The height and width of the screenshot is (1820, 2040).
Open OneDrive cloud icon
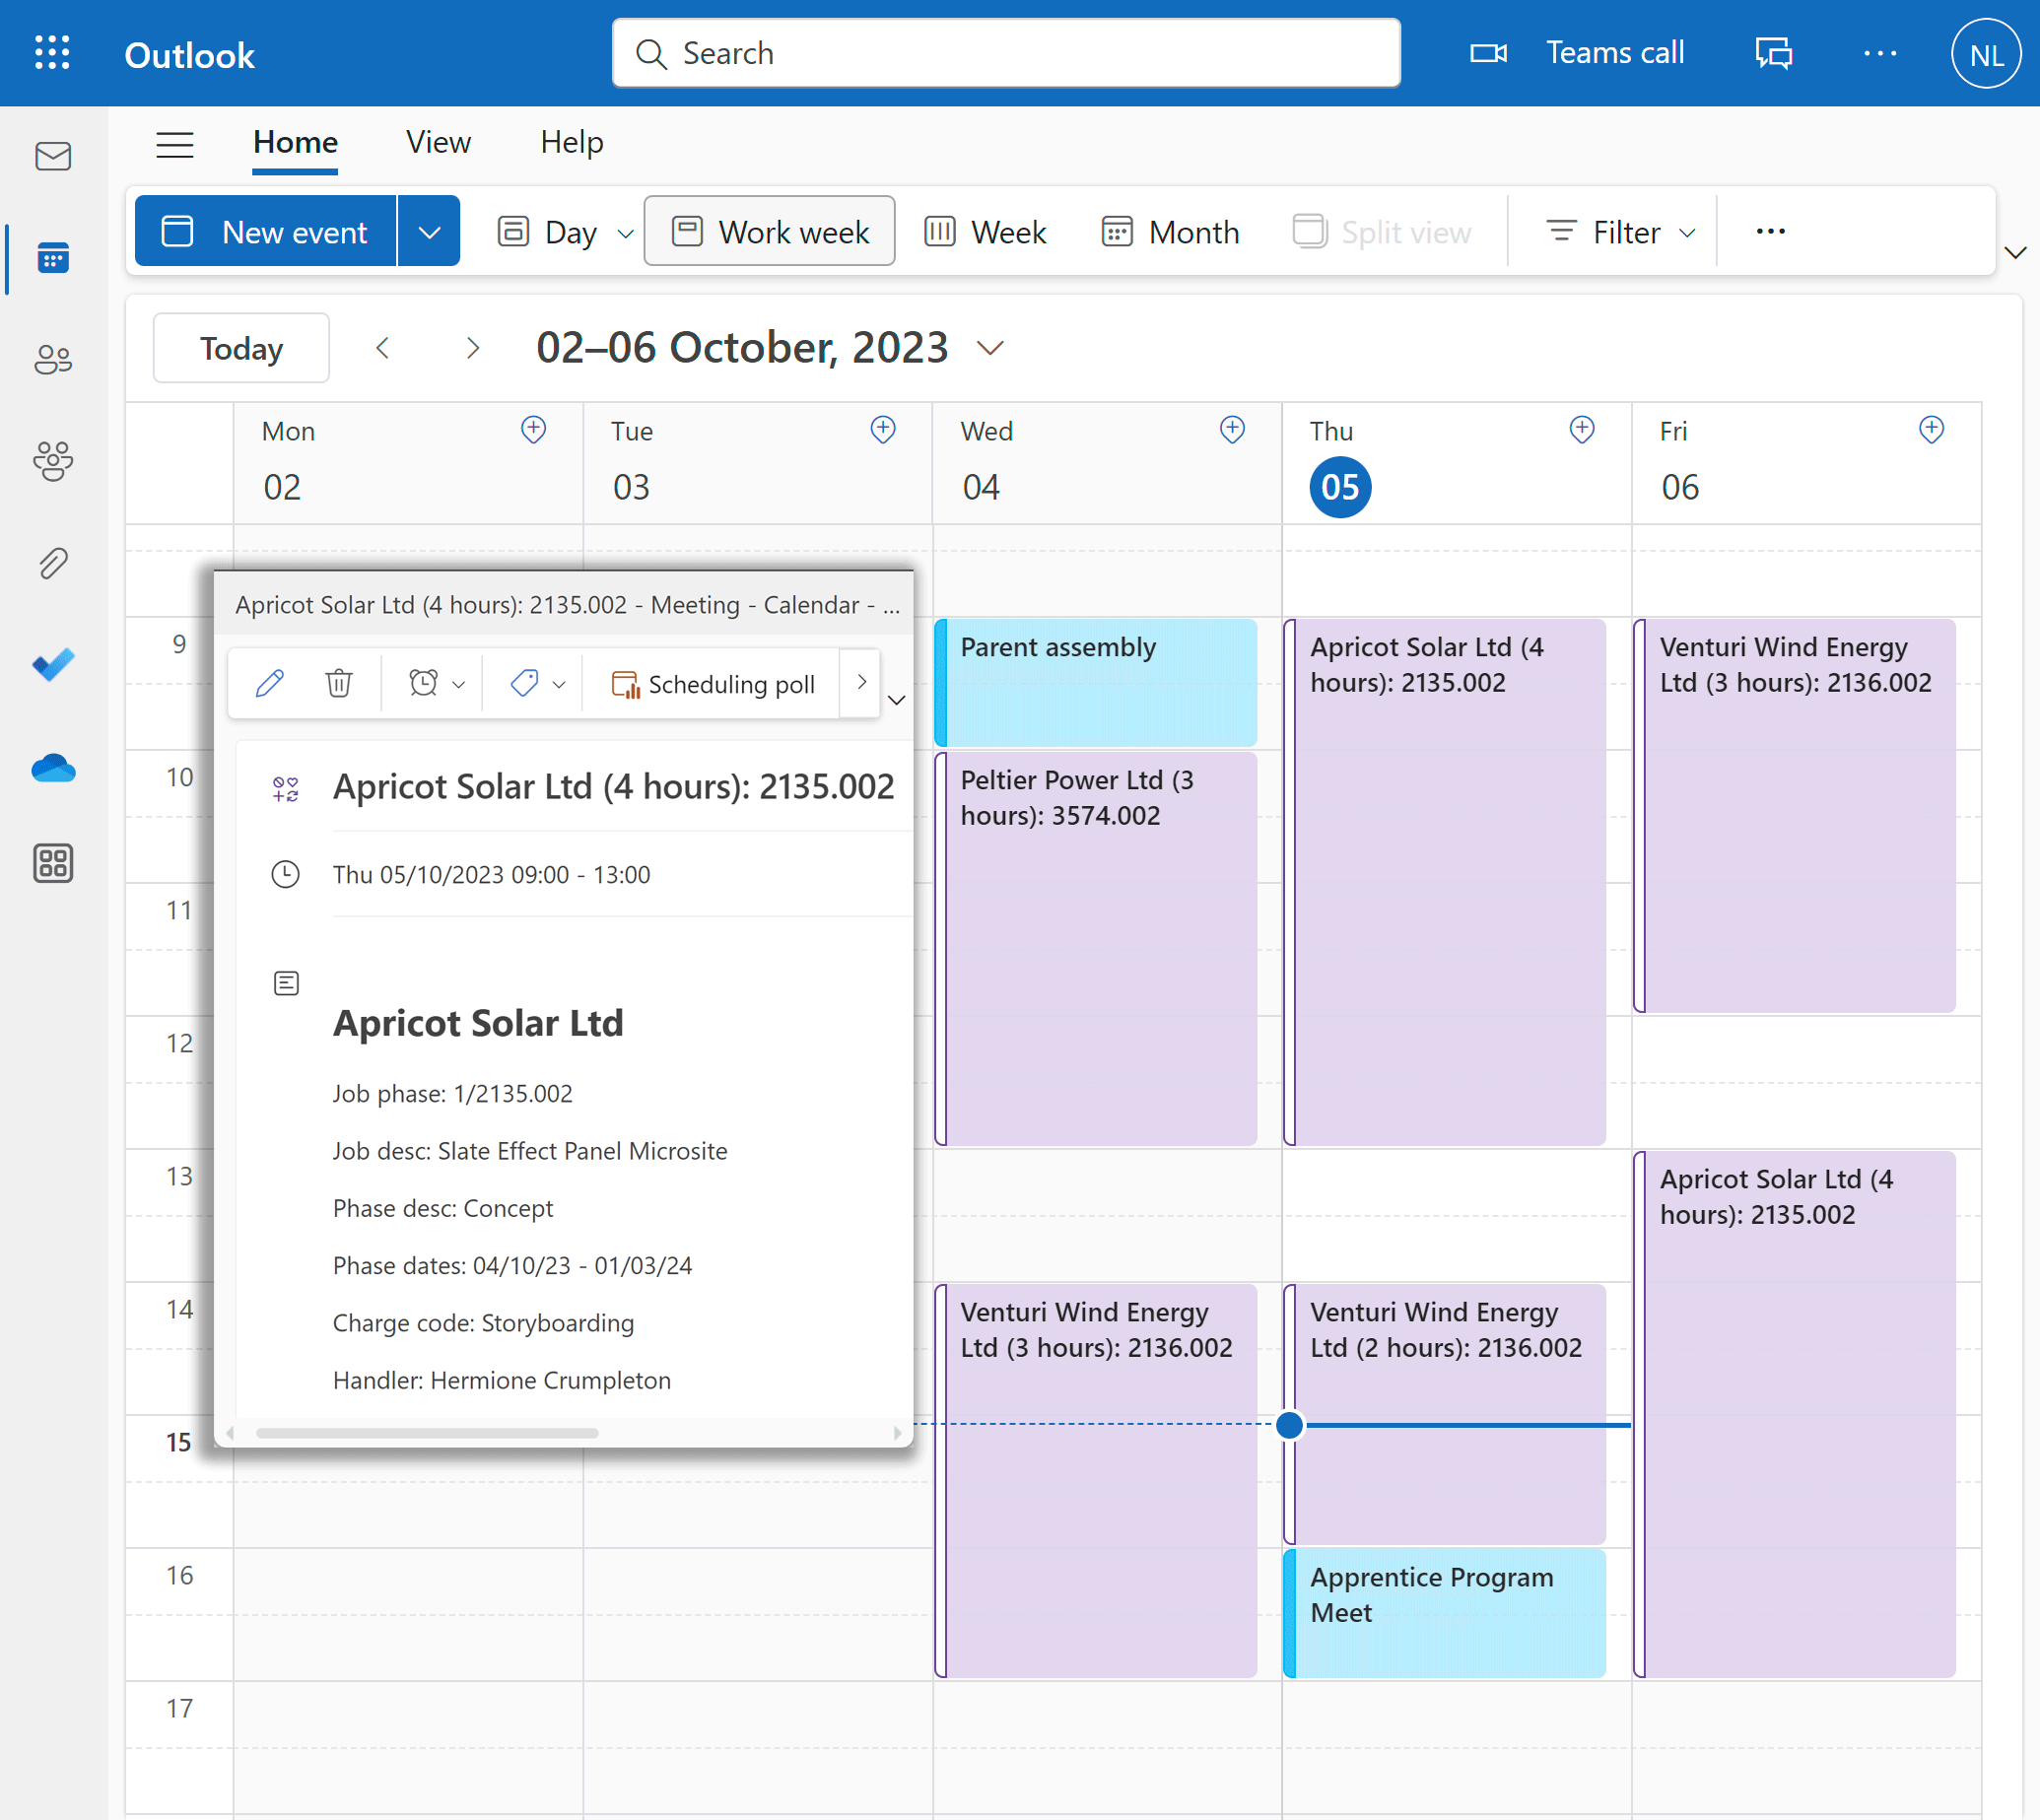[53, 768]
